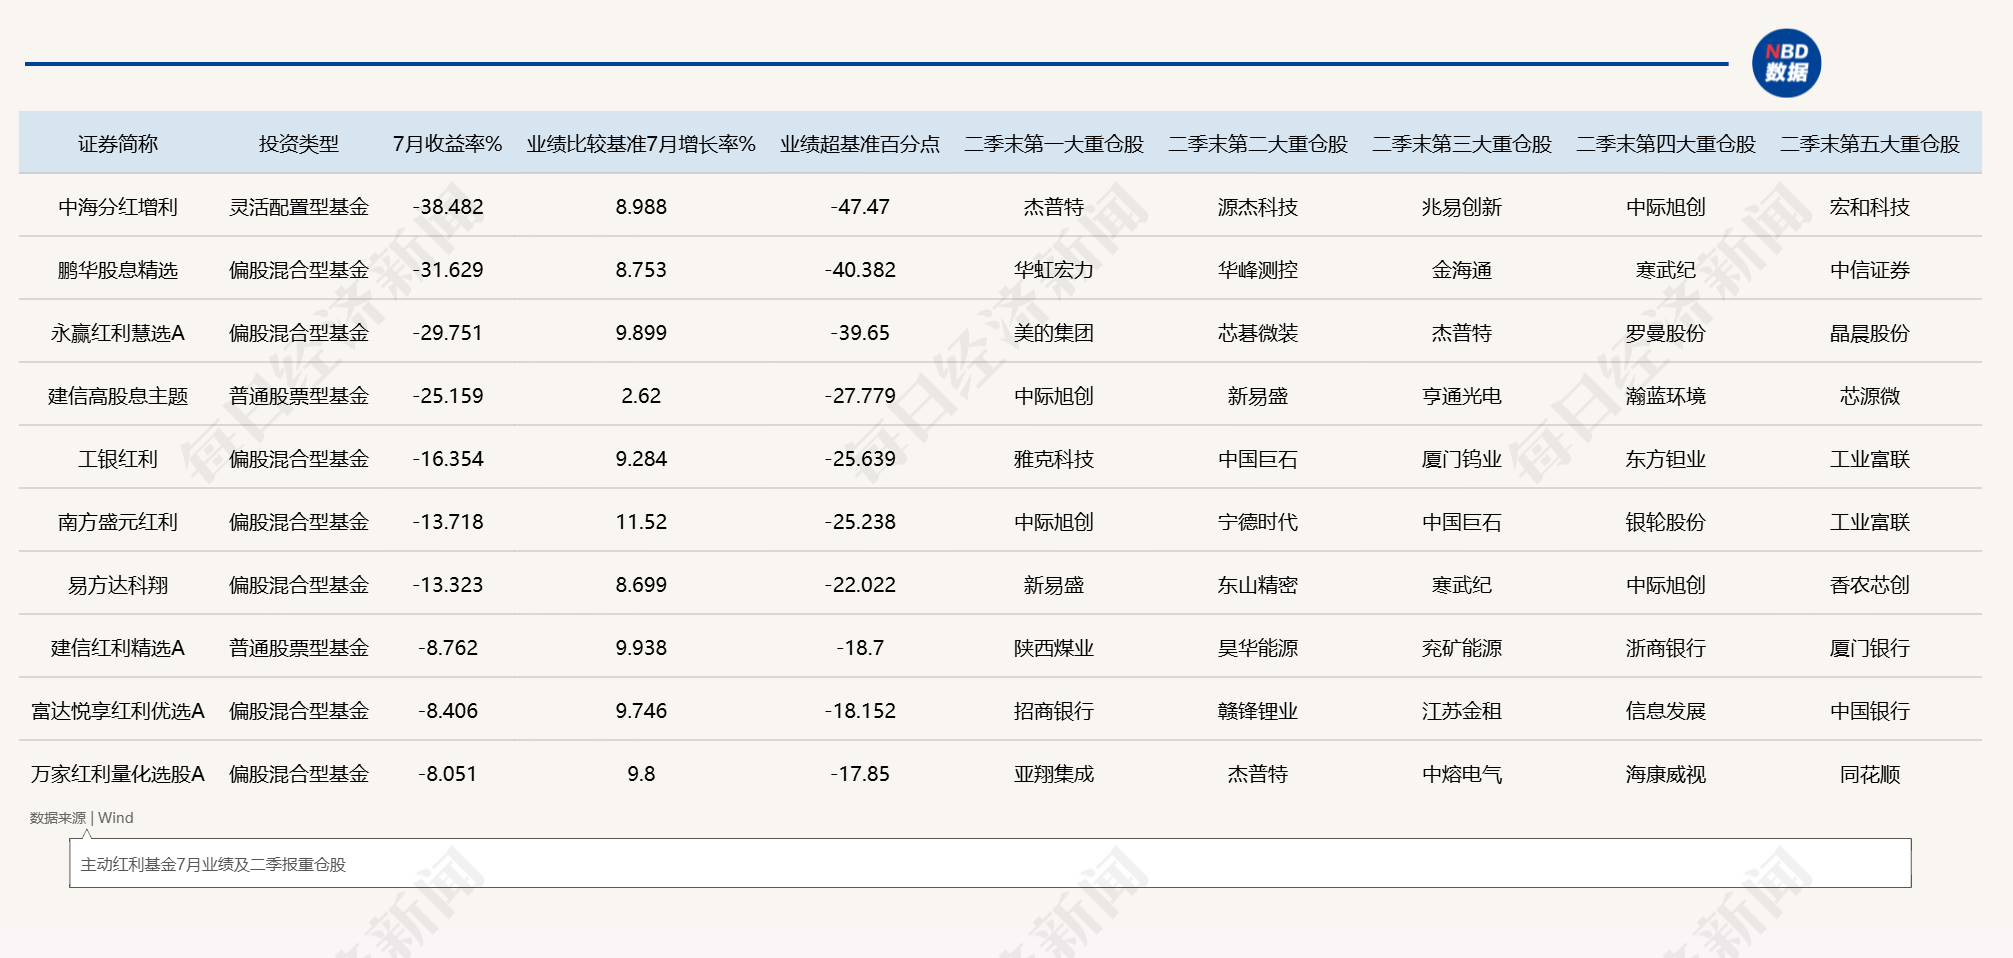This screenshot has width=2013, height=958.
Task: Click benchmark growth value 9.938
Action: pyautogui.click(x=641, y=648)
